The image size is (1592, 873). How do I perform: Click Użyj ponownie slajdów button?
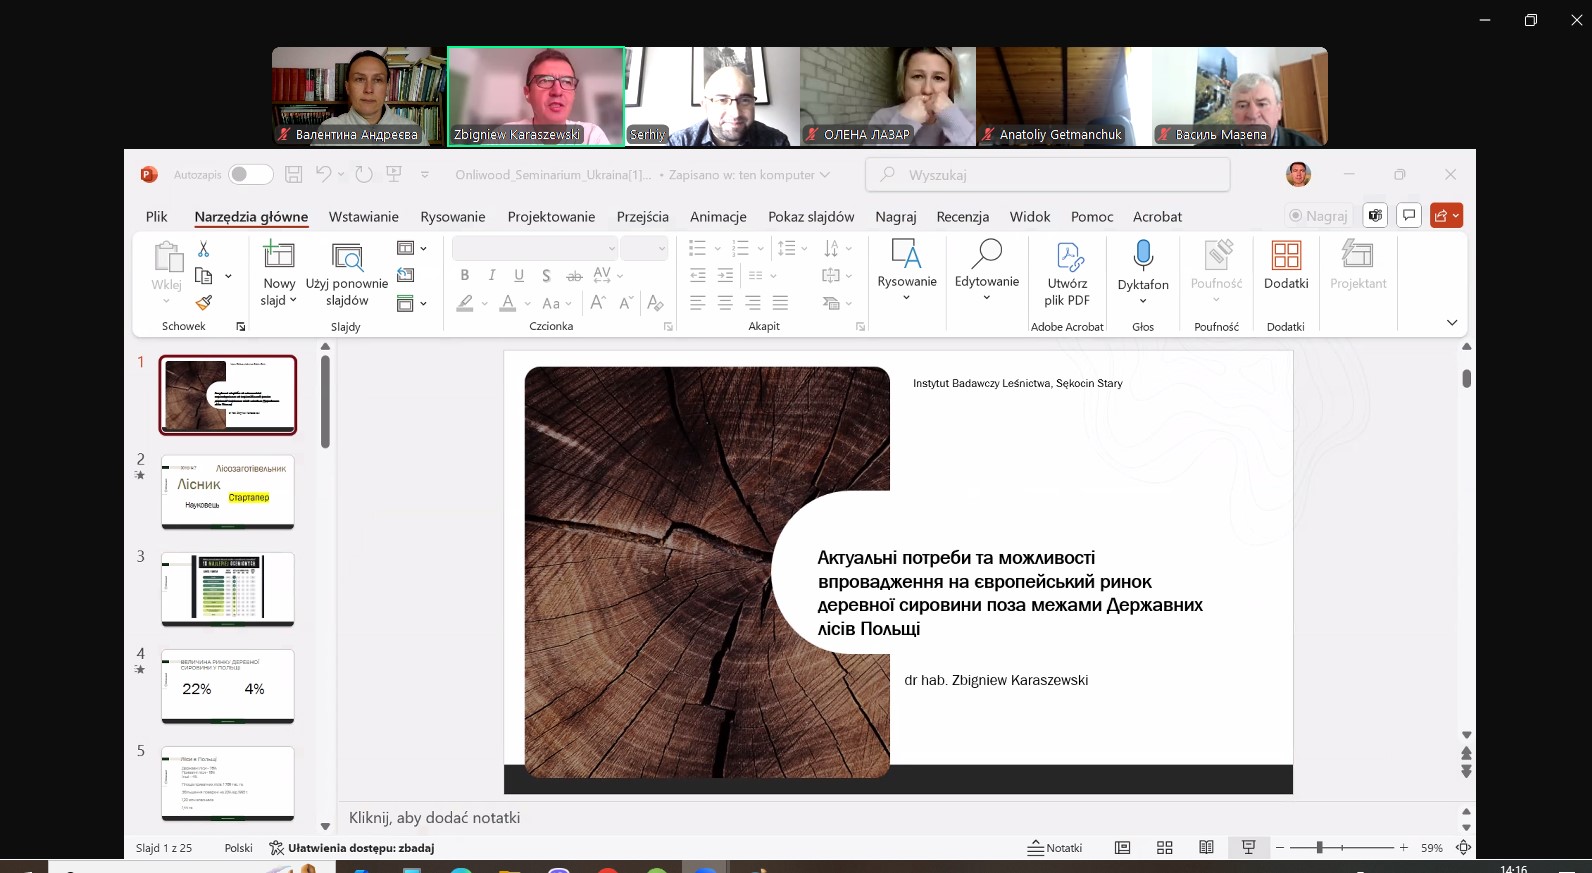[347, 273]
